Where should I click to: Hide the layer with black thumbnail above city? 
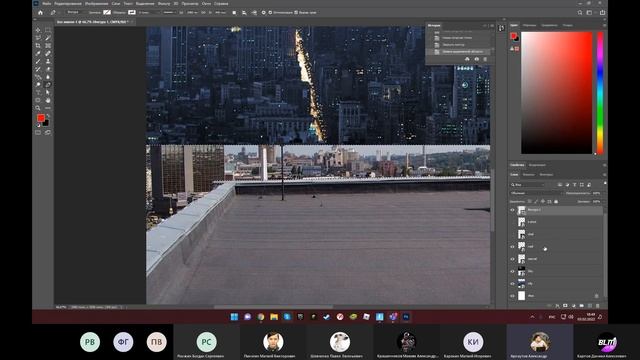(512, 271)
